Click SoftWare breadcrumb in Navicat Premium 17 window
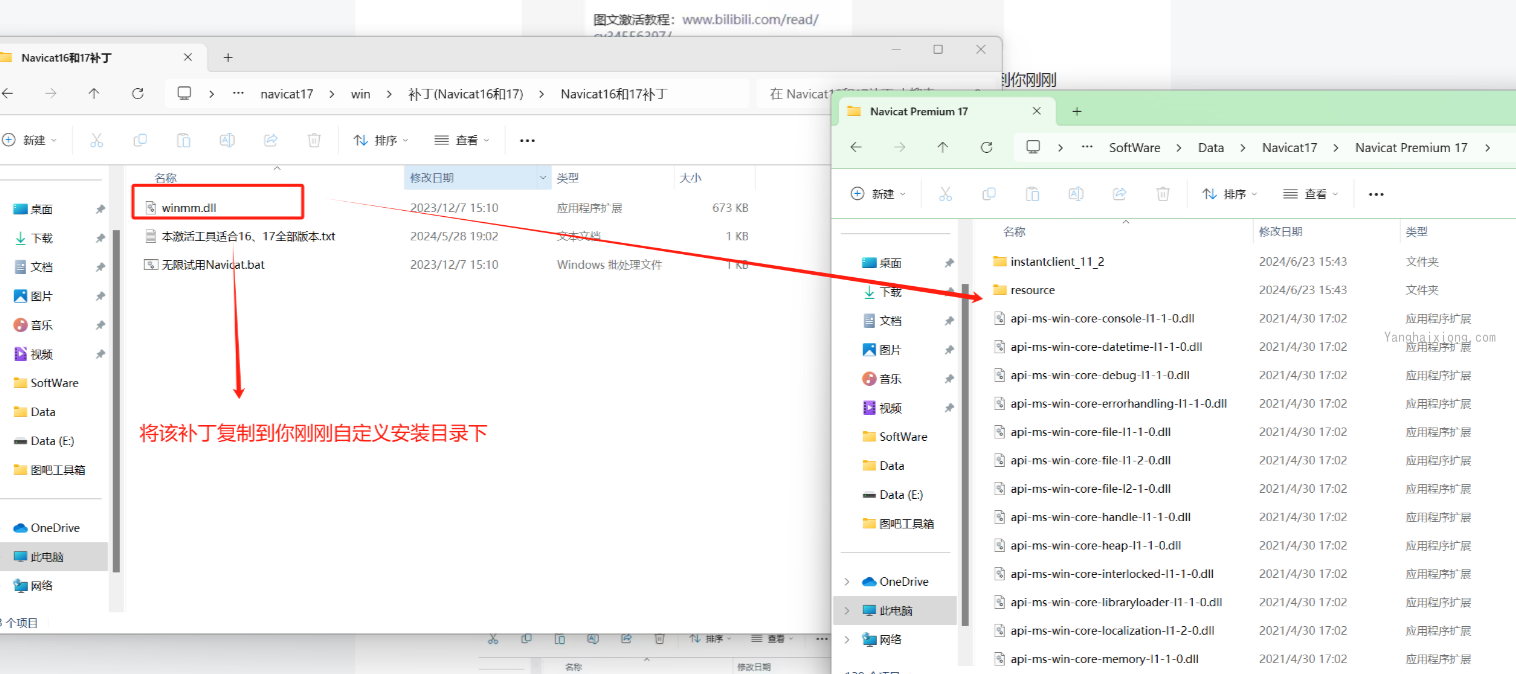1516x674 pixels. click(1134, 147)
